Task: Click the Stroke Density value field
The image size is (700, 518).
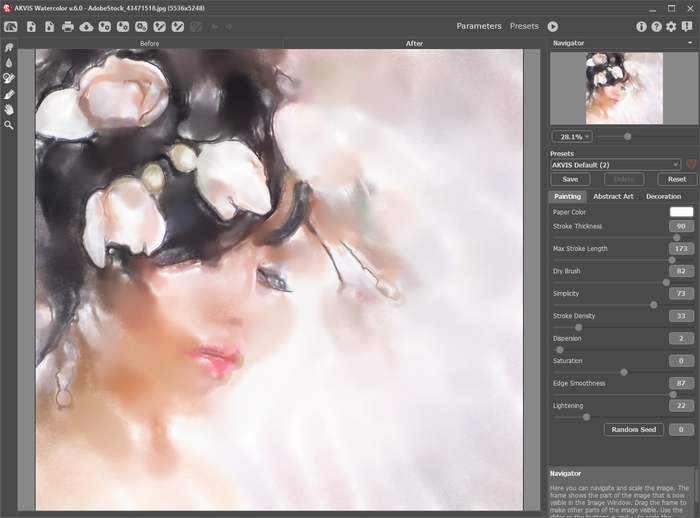Action: pyautogui.click(x=681, y=316)
